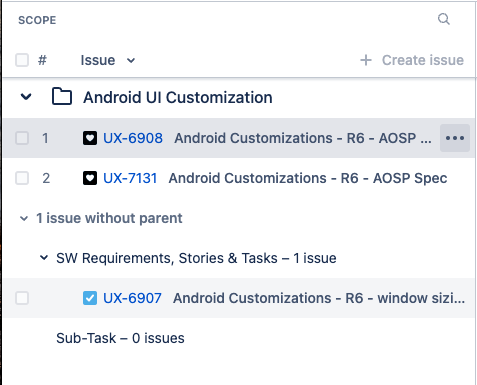Toggle the select-all checkbox in header

tap(22, 60)
